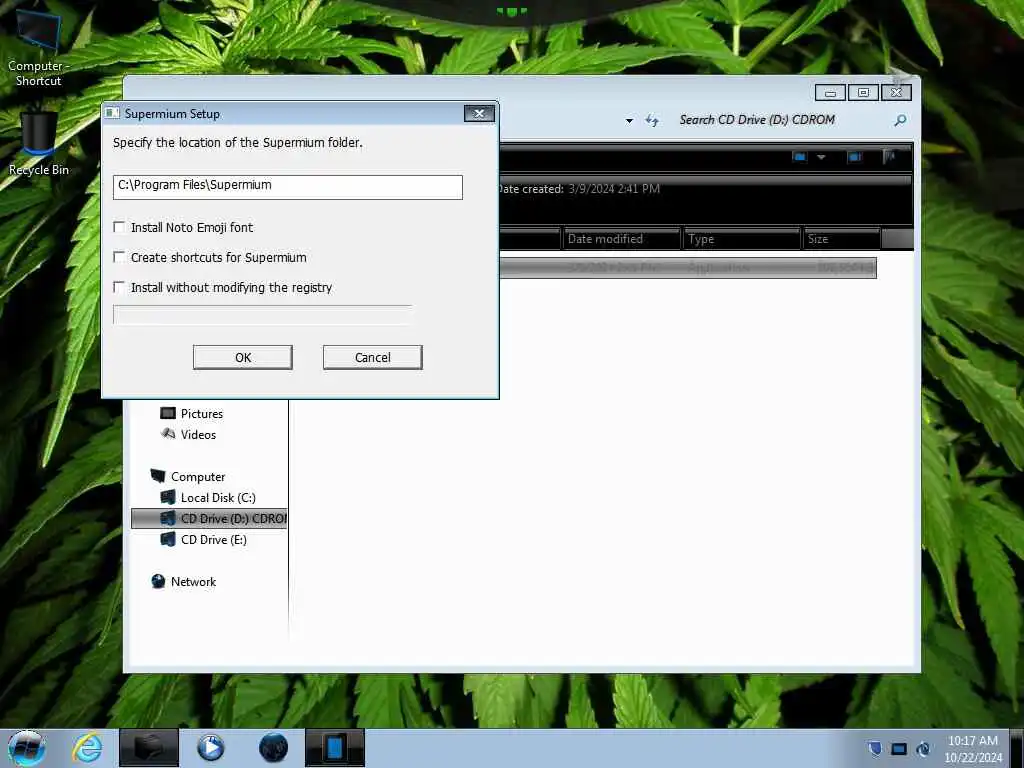Click the Pictures library icon
Image resolution: width=1024 pixels, height=768 pixels.
pos(168,413)
